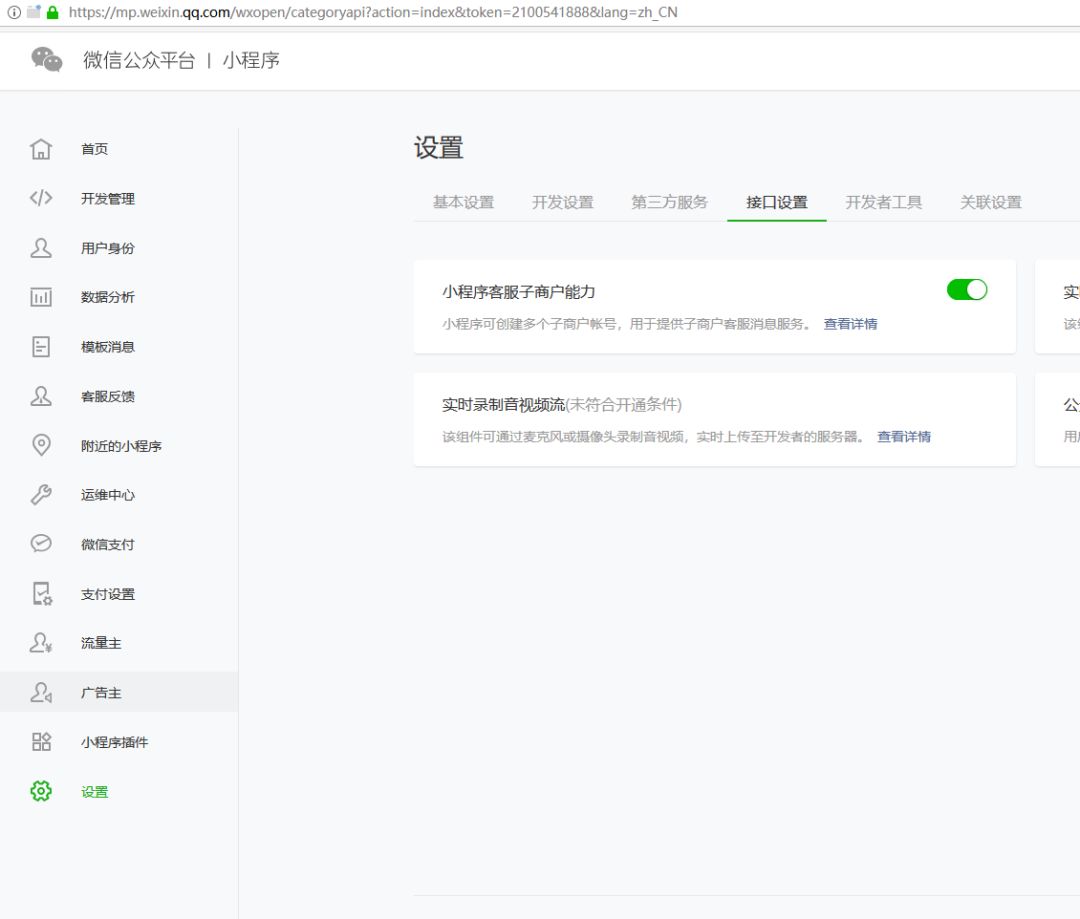Select the 接口设置 tab
The height and width of the screenshot is (919, 1080).
[x=777, y=202]
